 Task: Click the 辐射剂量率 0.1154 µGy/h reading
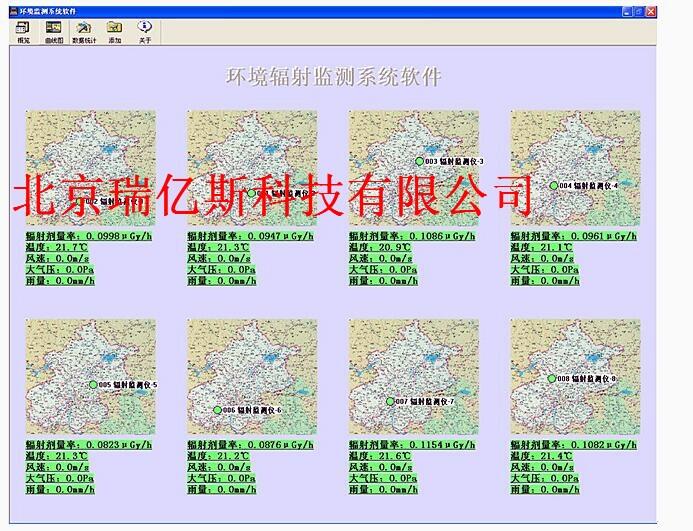pos(412,445)
